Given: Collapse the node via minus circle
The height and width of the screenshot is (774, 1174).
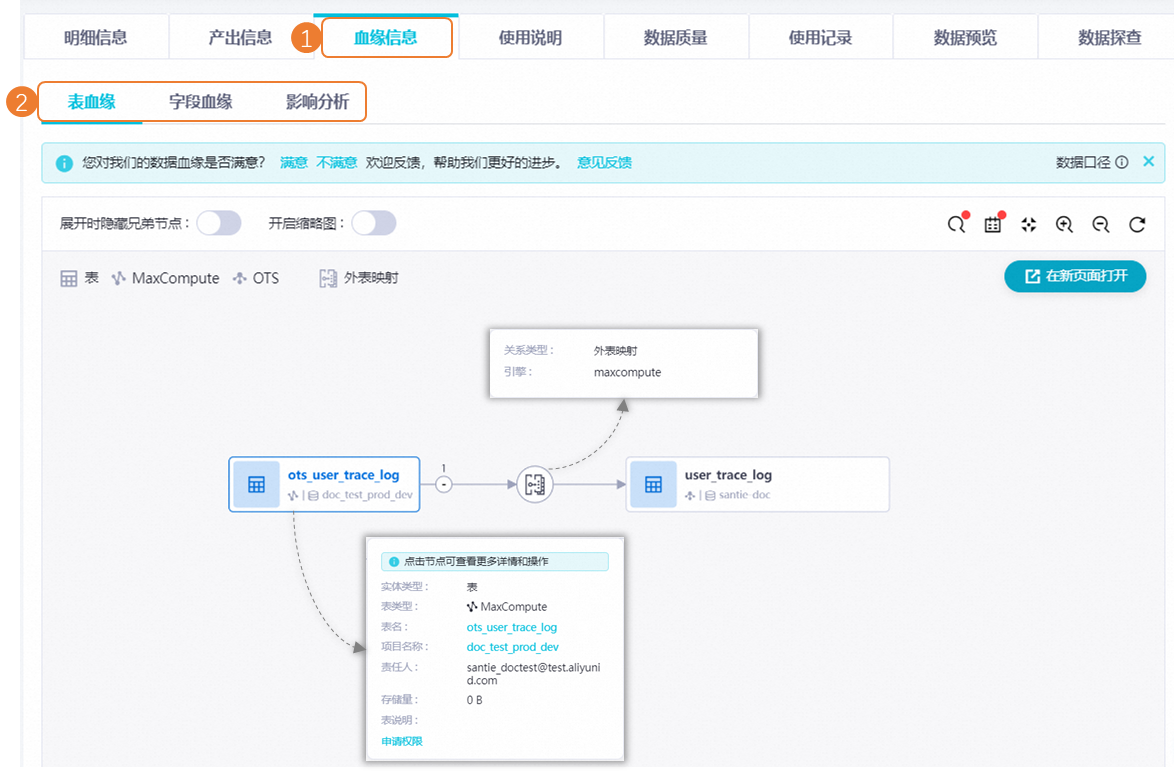Looking at the screenshot, I should click(x=444, y=484).
